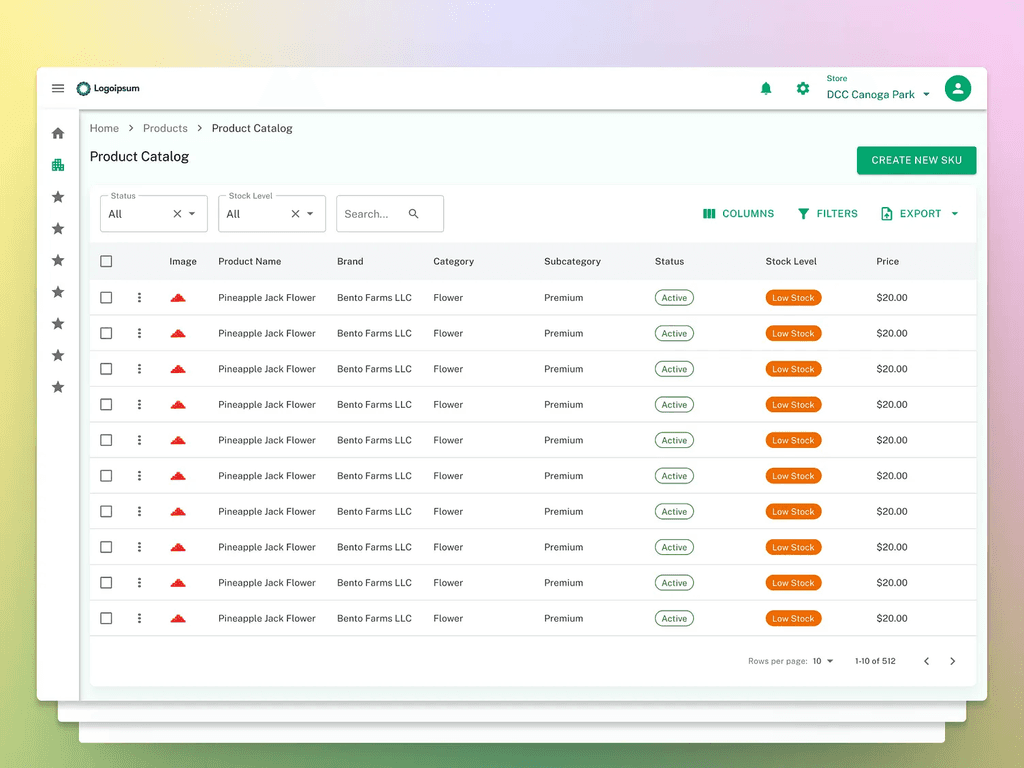Click the magnifier icon in the search box
This screenshot has width=1024, height=768.
point(413,214)
